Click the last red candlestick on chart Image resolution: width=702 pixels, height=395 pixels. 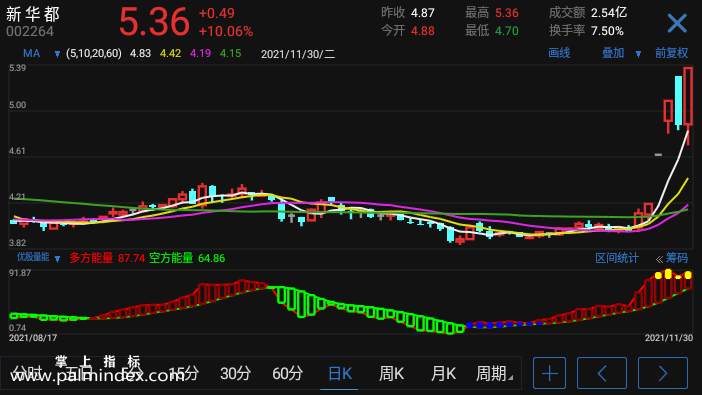coord(688,96)
